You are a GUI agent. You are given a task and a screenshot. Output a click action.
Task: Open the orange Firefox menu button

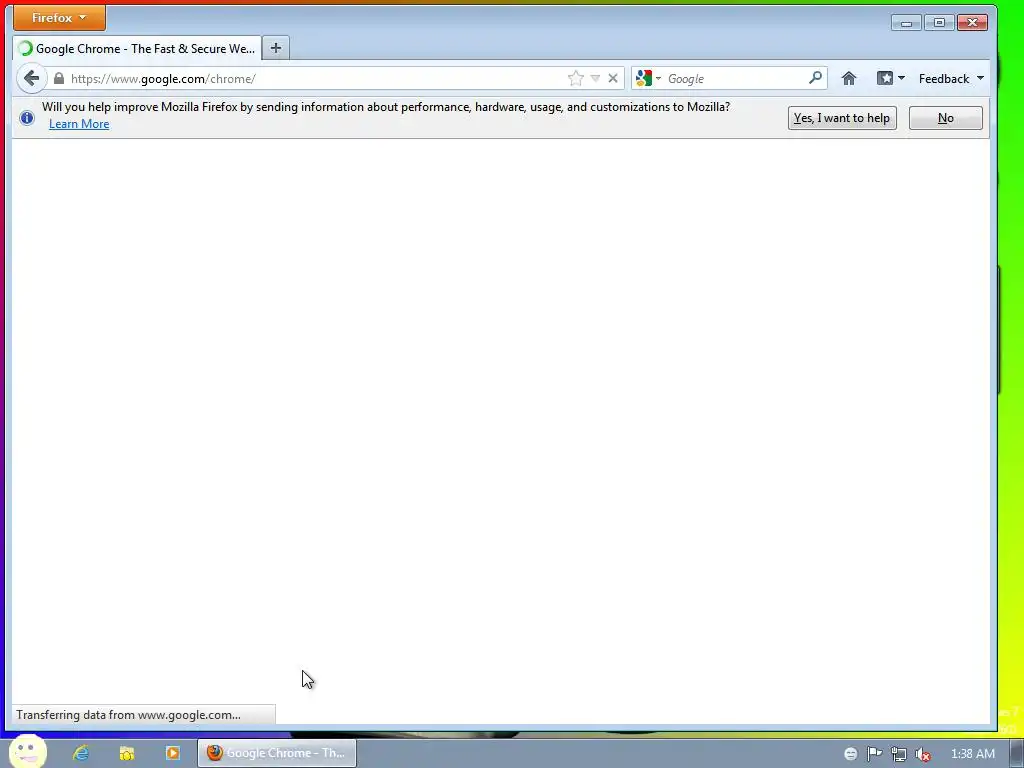click(59, 18)
